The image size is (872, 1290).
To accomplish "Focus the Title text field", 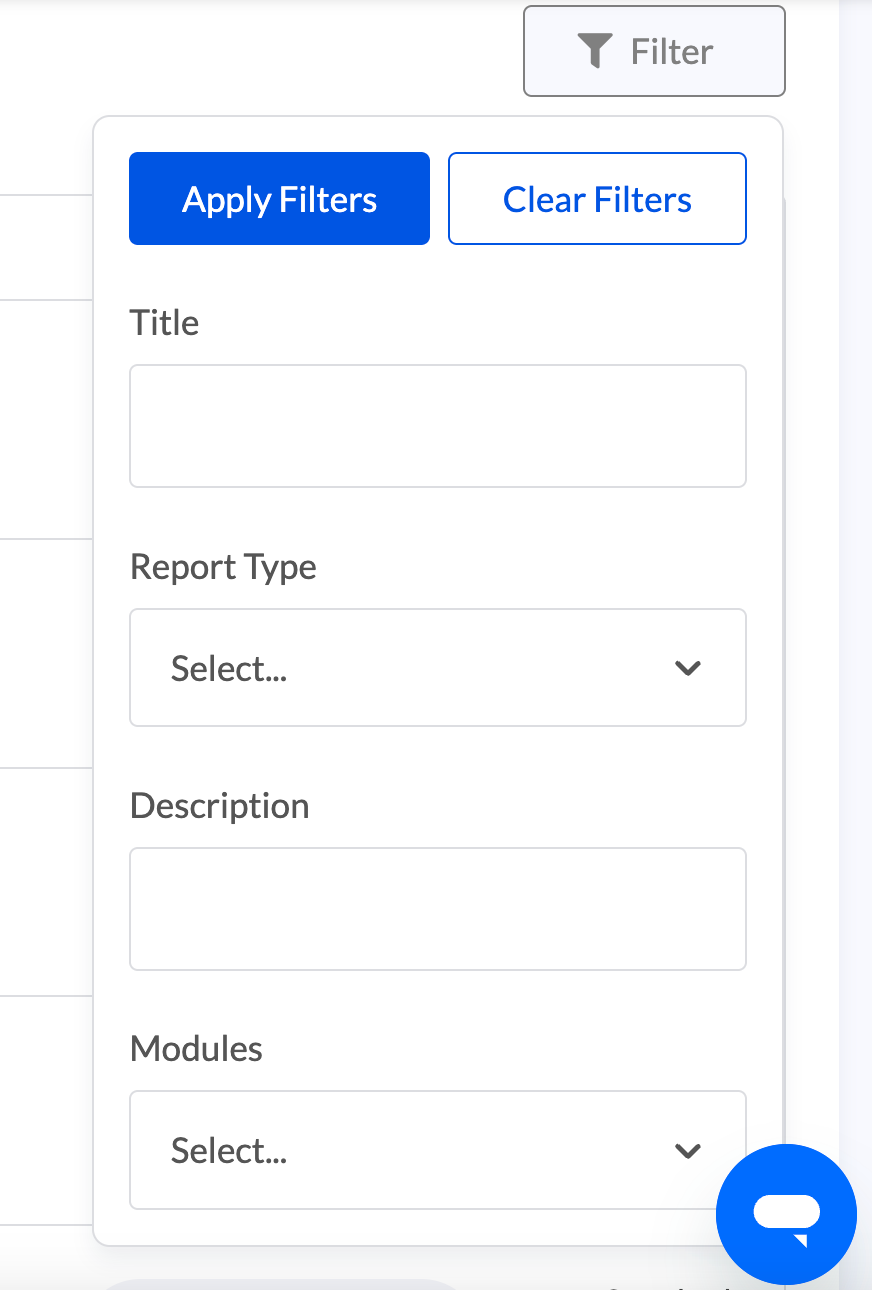I will click(438, 426).
